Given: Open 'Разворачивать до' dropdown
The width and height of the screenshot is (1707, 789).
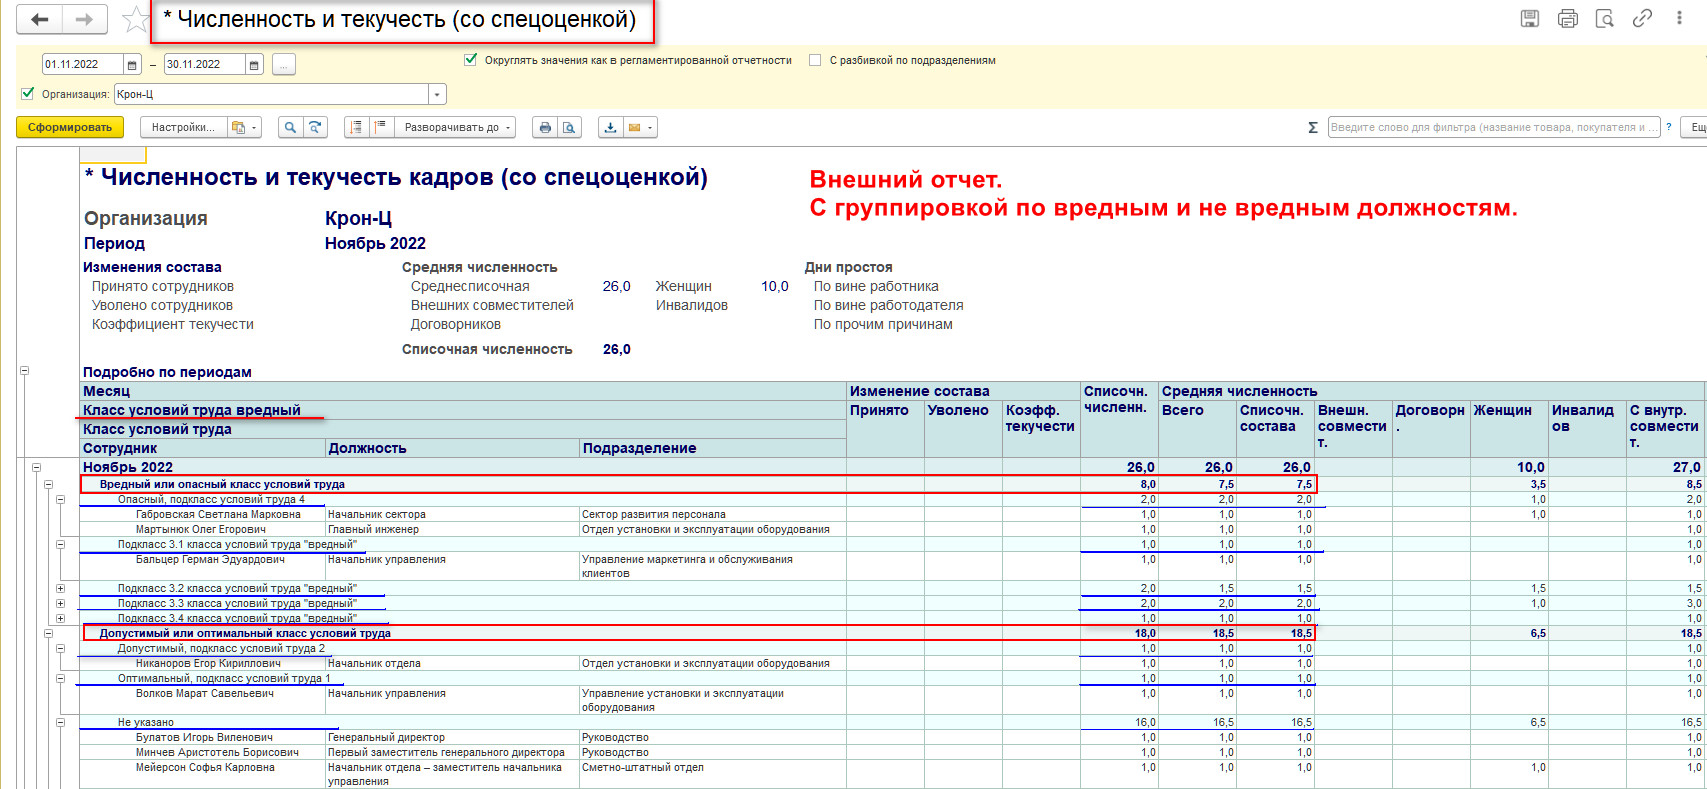Looking at the screenshot, I should point(456,127).
